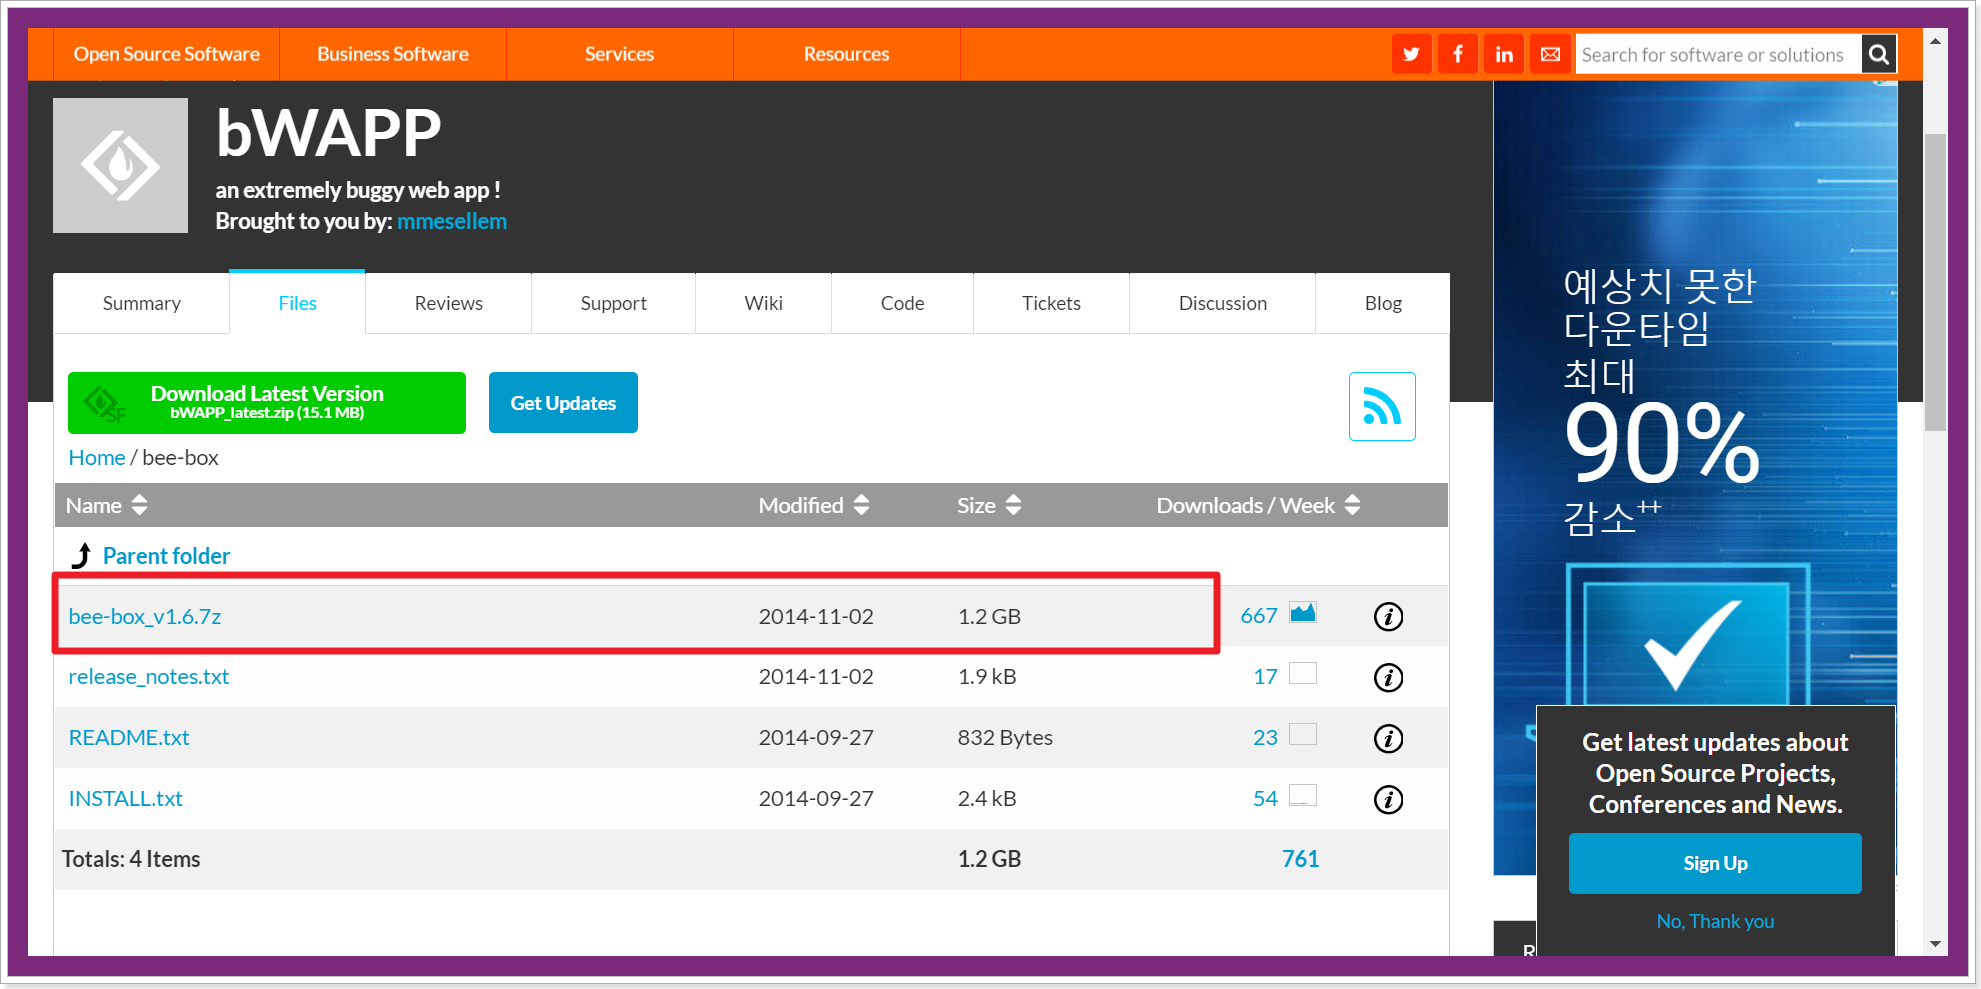Open the Code tab
The height and width of the screenshot is (989, 1981).
tap(902, 303)
